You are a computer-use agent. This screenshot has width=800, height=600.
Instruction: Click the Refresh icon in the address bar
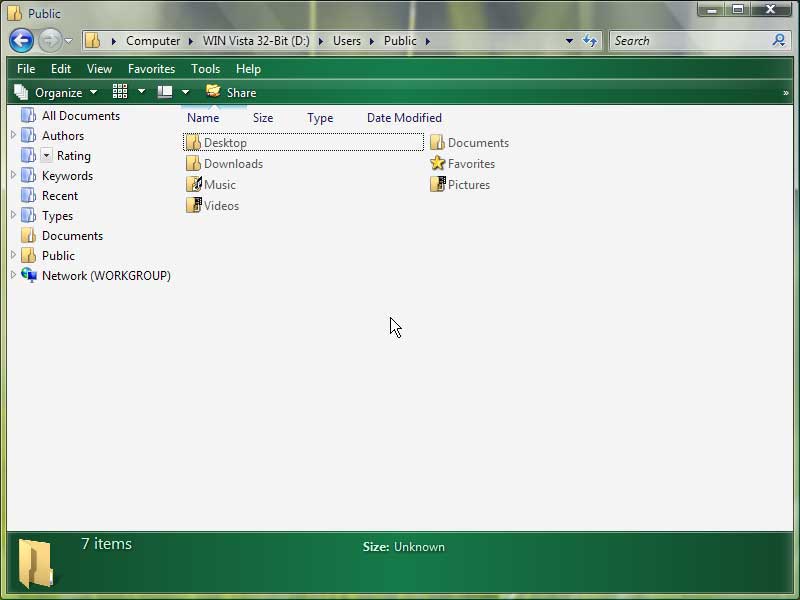[x=590, y=41]
